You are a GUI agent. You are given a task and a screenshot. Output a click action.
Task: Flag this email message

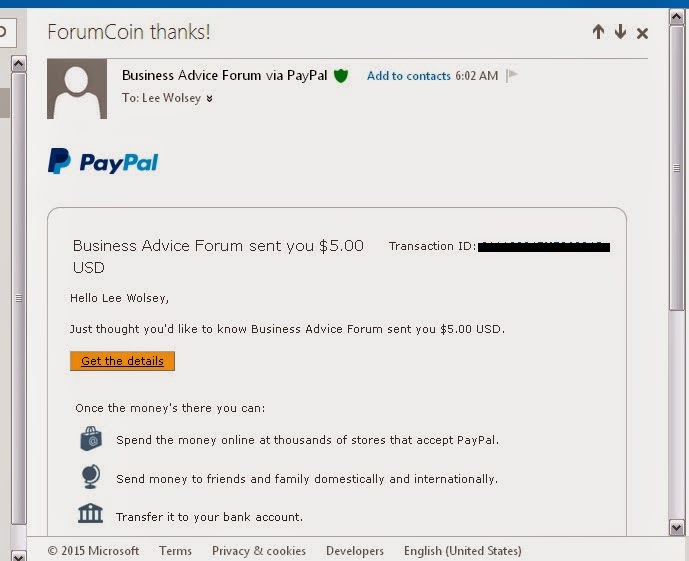tap(511, 76)
